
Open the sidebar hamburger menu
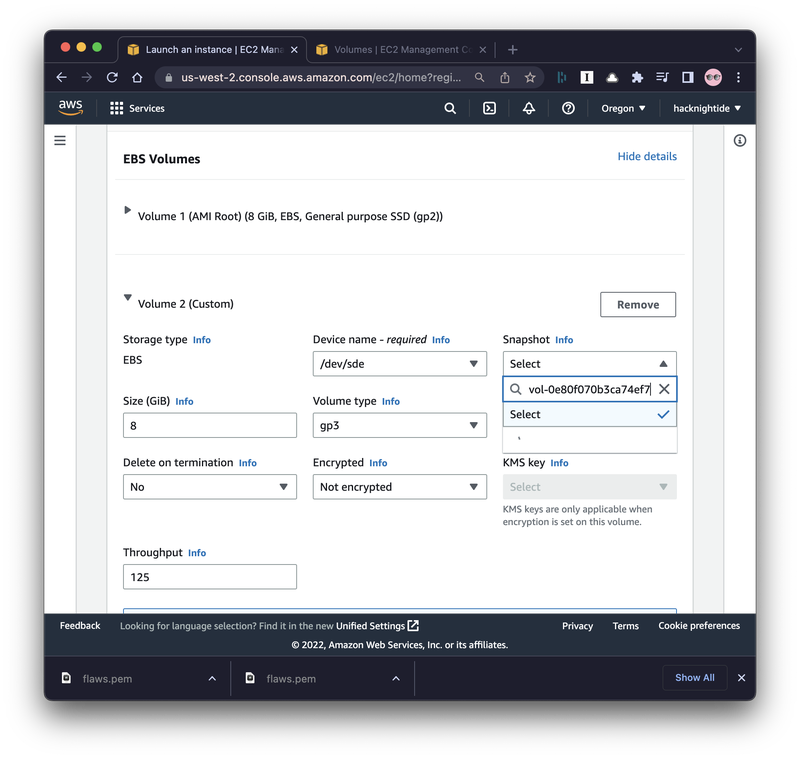click(x=60, y=140)
